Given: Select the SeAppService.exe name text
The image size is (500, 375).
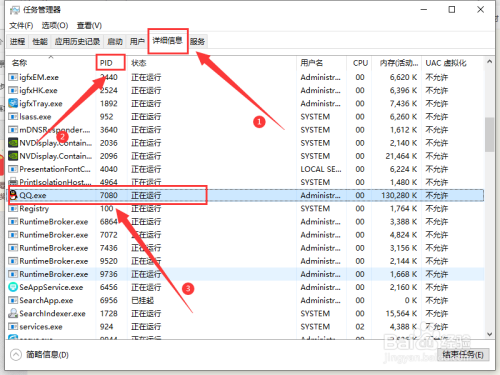Looking at the screenshot, I should pos(51,287).
